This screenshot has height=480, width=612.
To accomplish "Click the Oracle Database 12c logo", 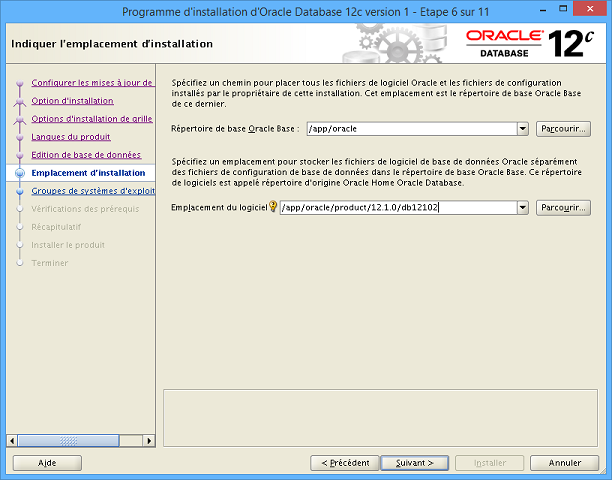I will tap(530, 44).
